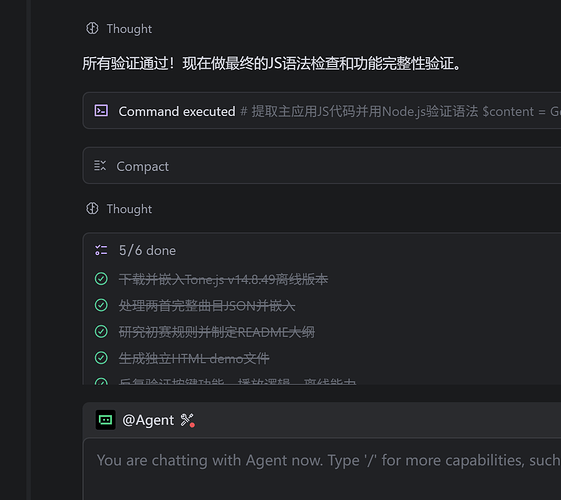561x500 pixels.
Task: Click the tools icon next to @Agent
Action: click(187, 420)
